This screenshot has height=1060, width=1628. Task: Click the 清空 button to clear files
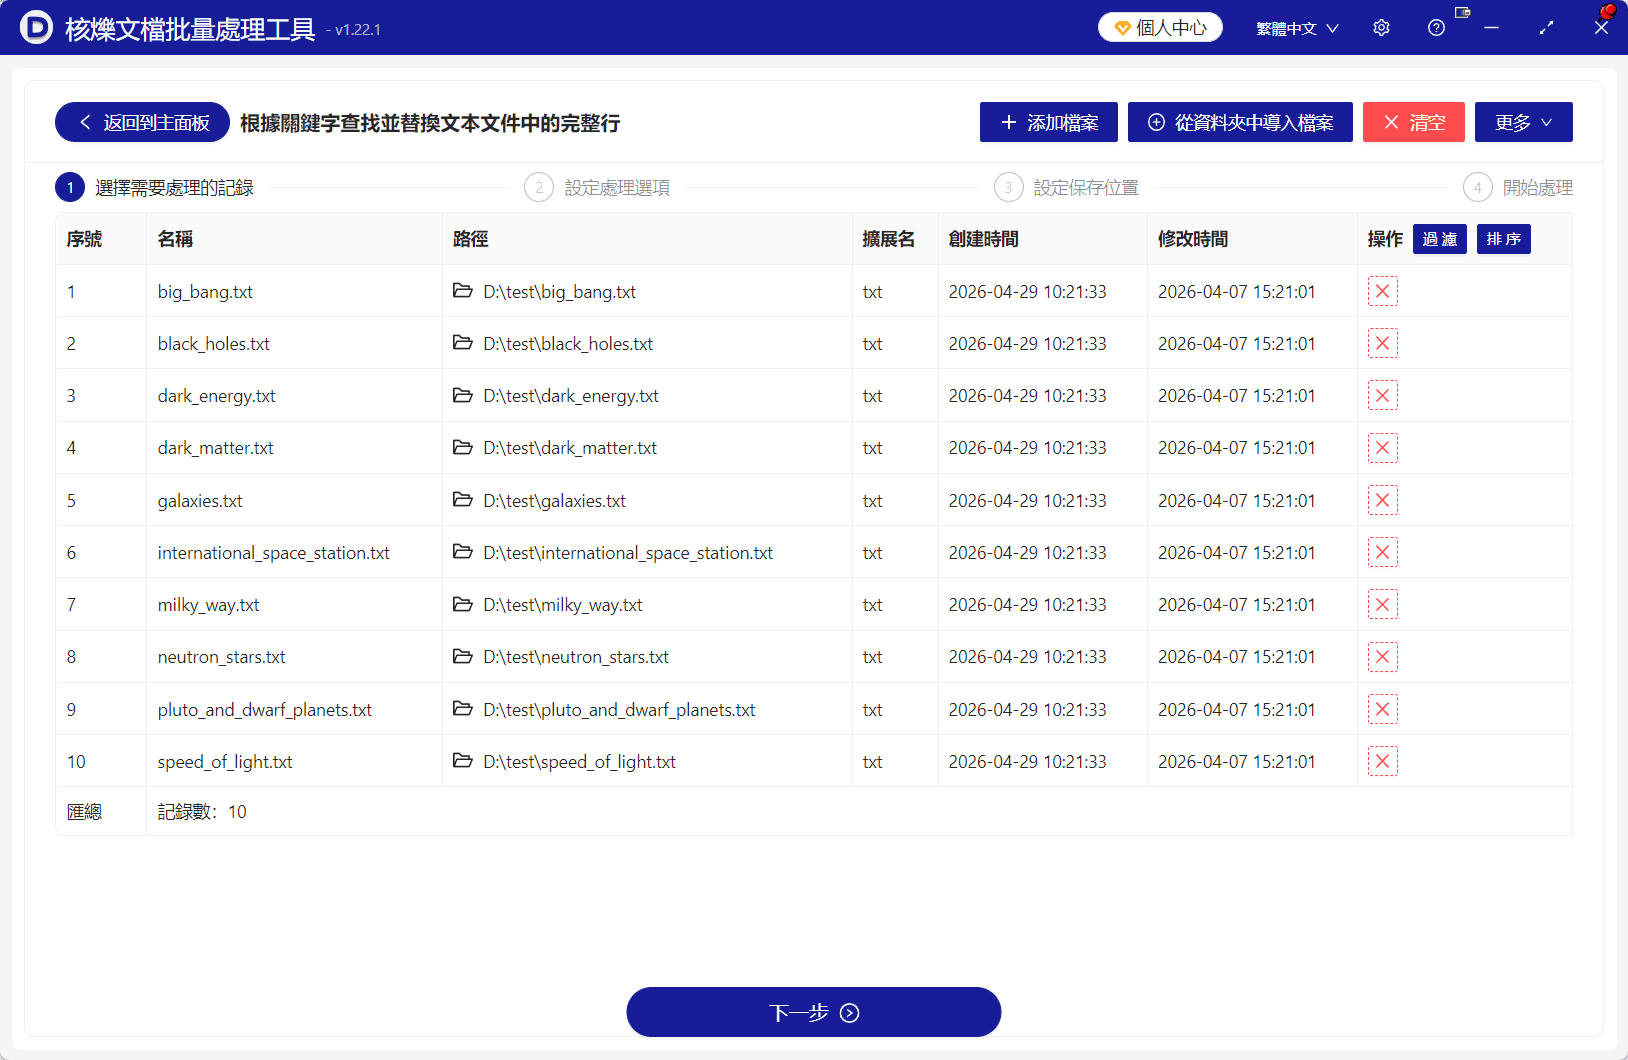pyautogui.click(x=1413, y=122)
